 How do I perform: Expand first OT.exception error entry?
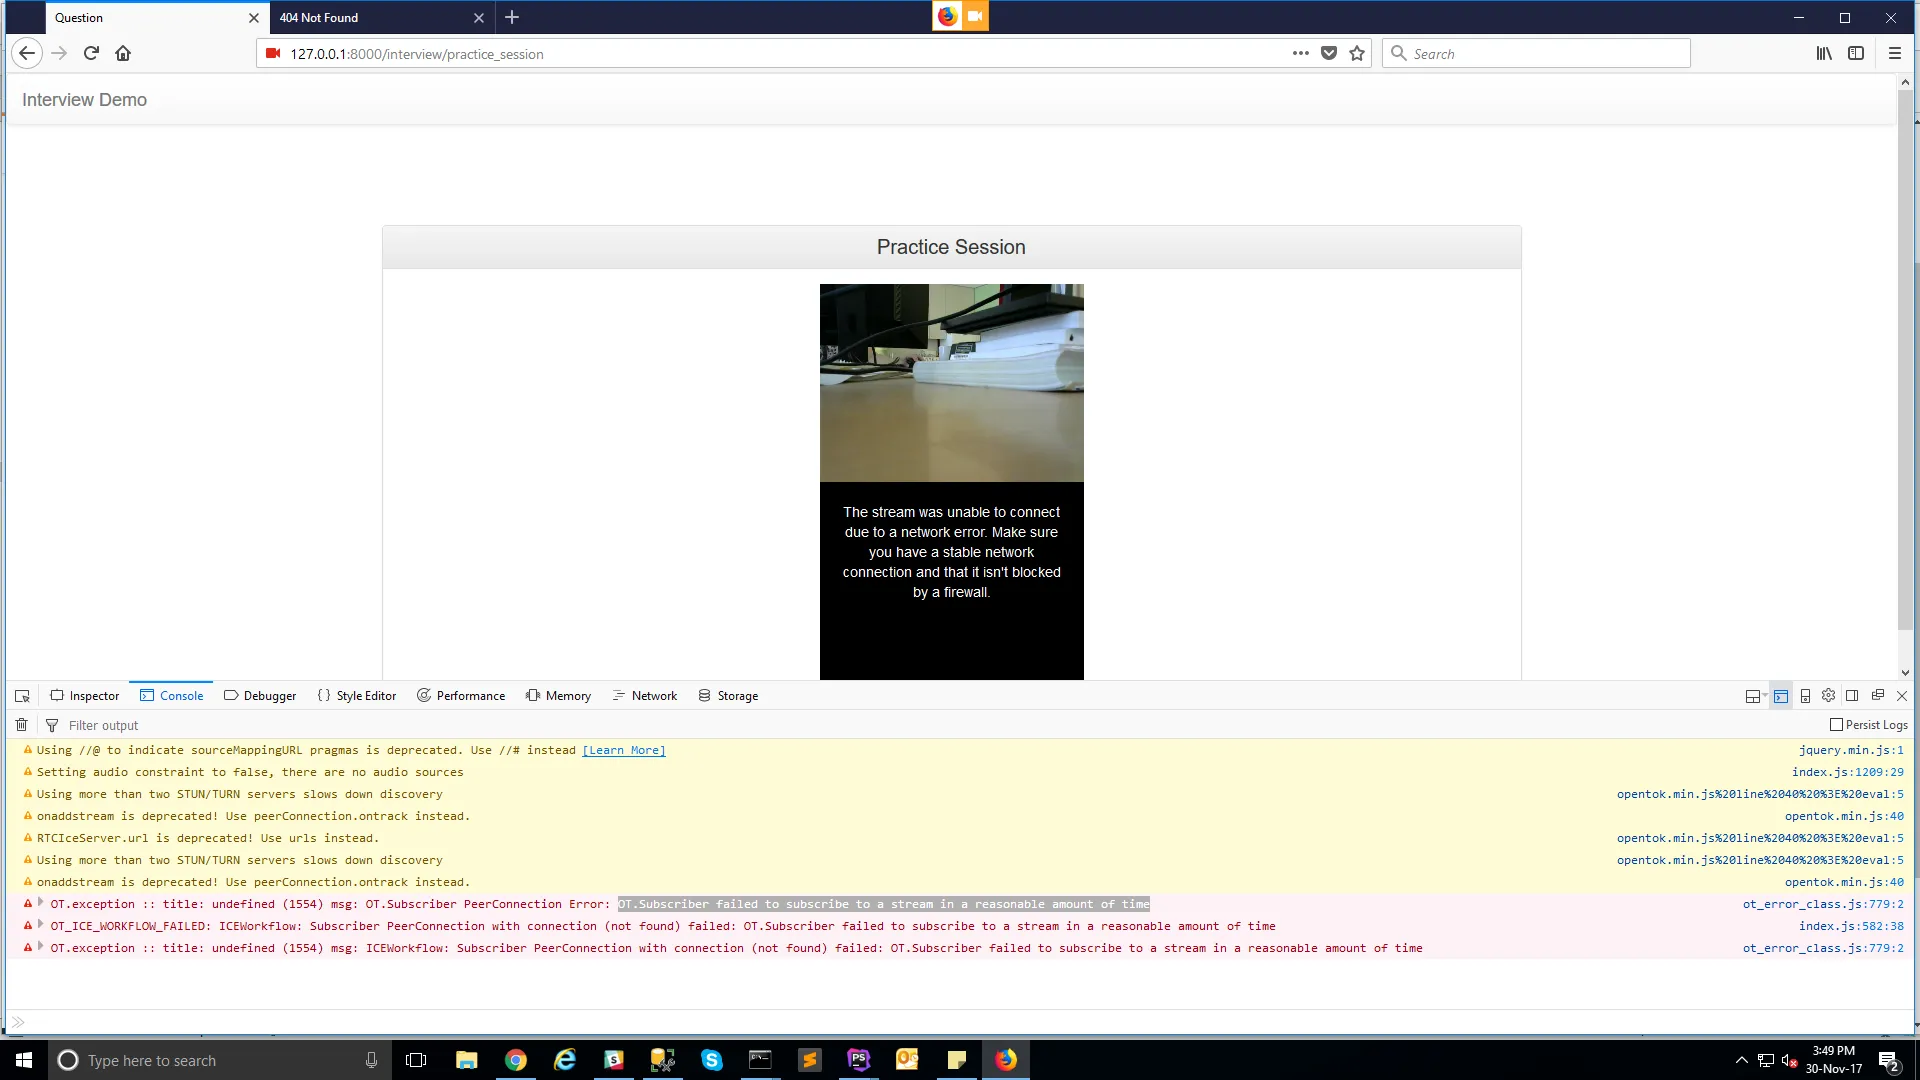[x=41, y=903]
